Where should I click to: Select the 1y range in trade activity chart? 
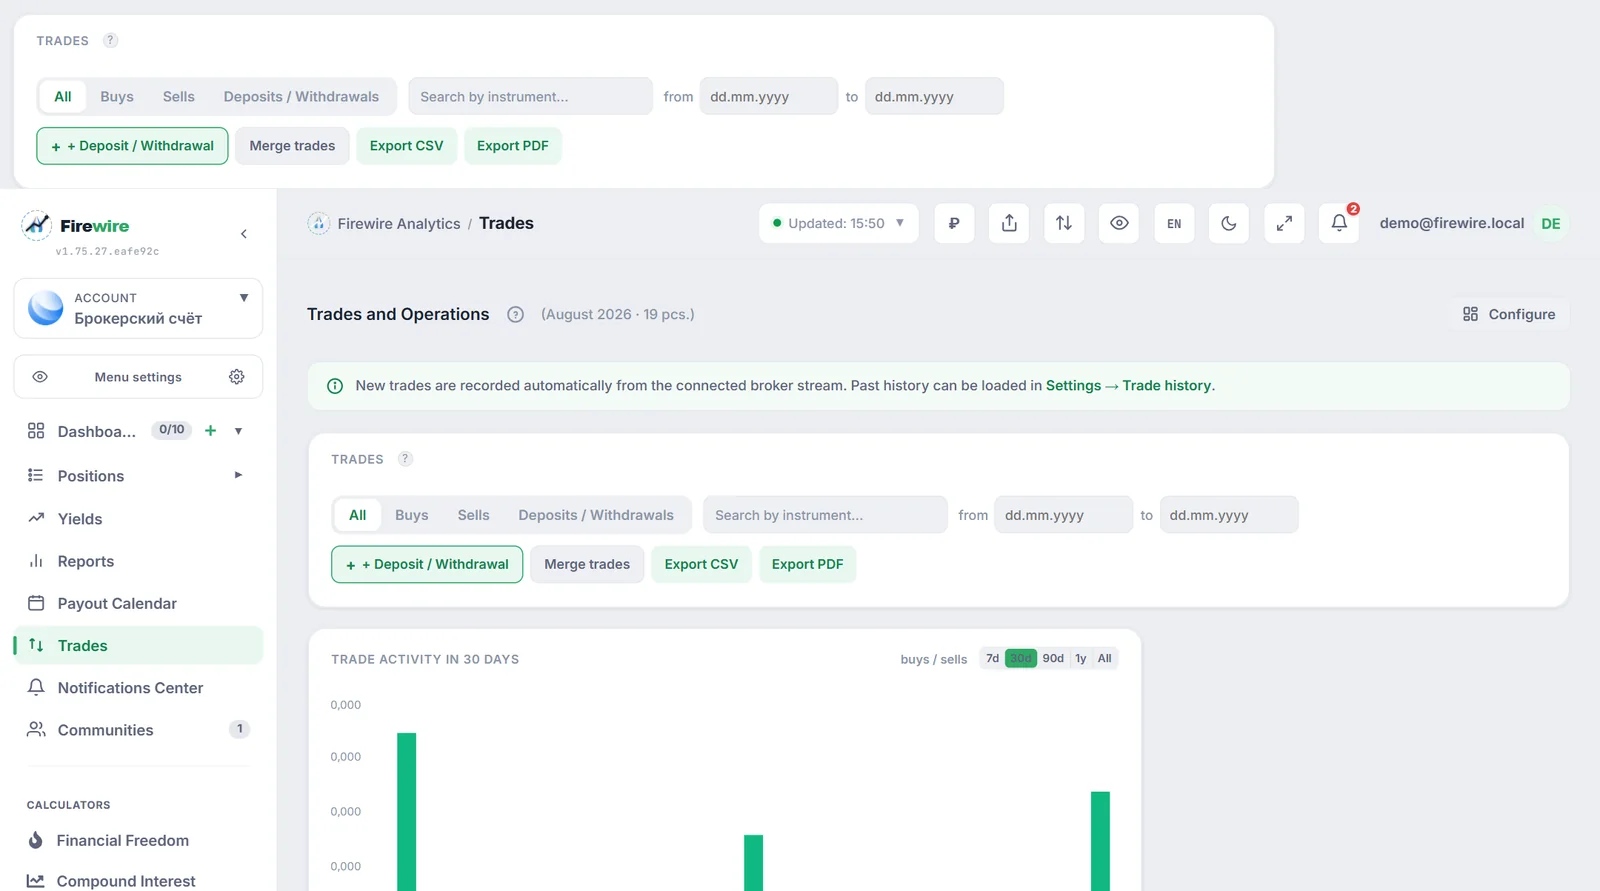tap(1081, 658)
